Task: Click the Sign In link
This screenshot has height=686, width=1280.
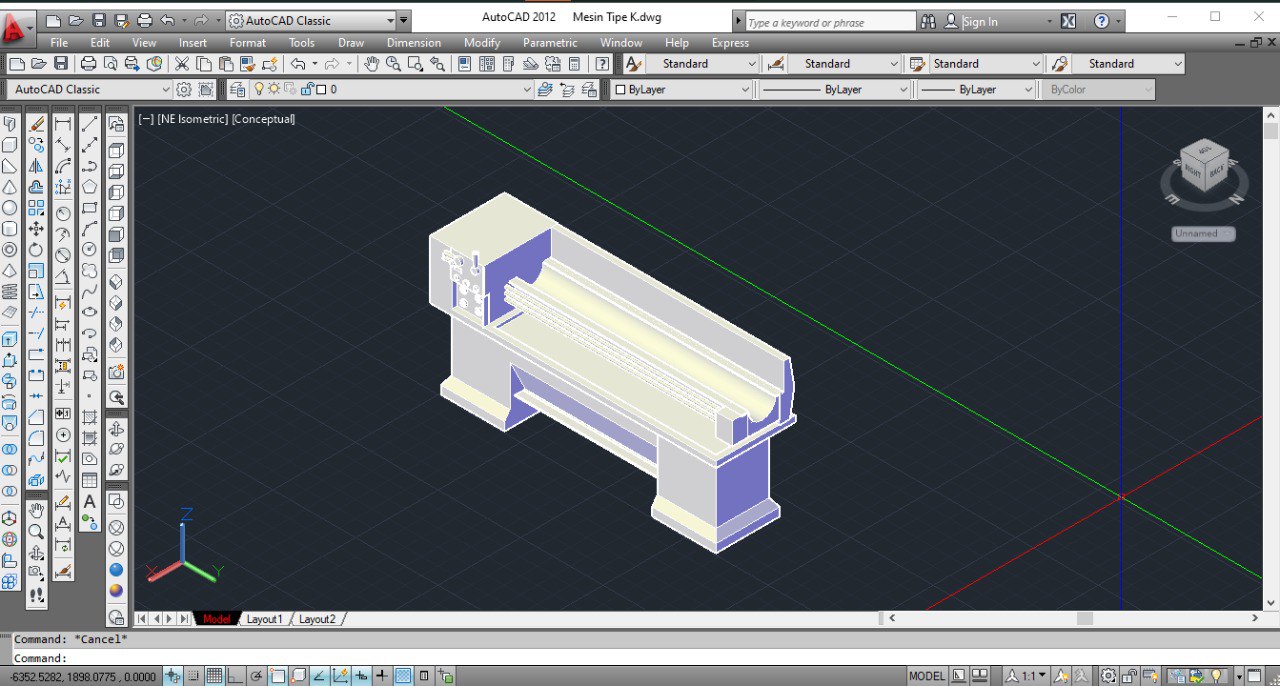Action: 980,21
